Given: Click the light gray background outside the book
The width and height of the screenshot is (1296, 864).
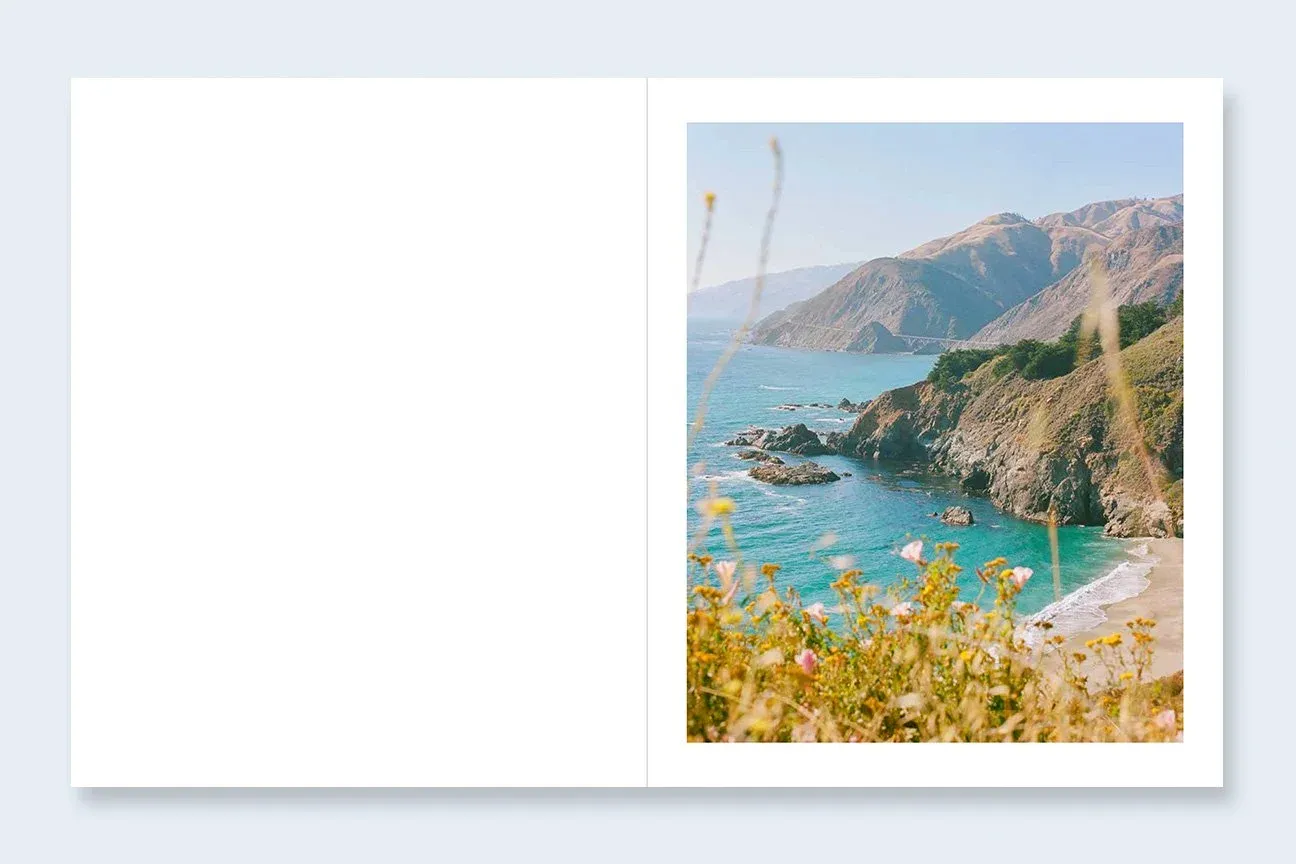Looking at the screenshot, I should (648, 38).
